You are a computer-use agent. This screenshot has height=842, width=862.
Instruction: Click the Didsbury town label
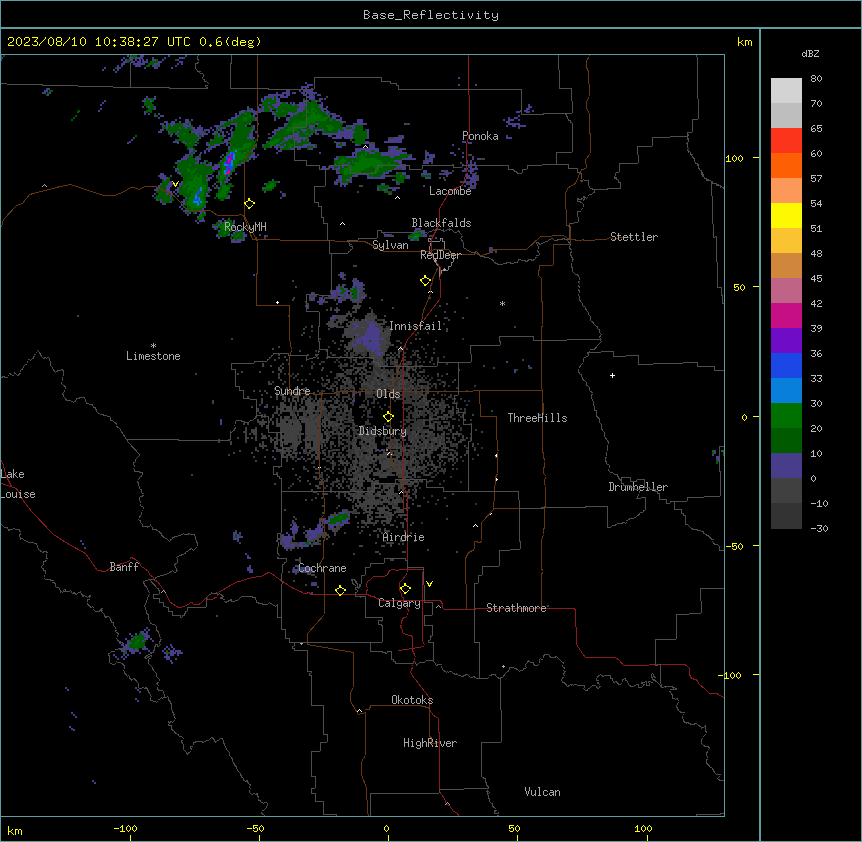pos(383,431)
